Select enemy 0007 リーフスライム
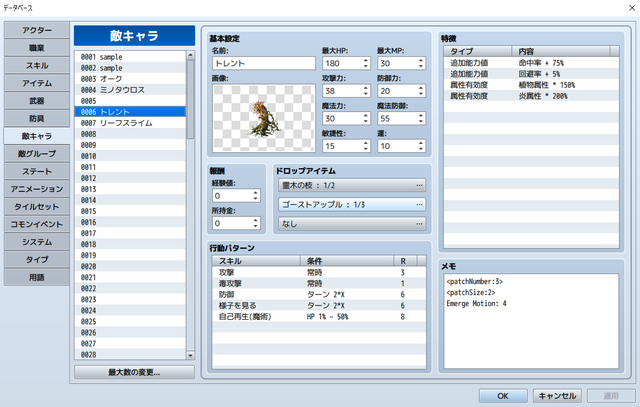This screenshot has width=640, height=407. click(x=130, y=123)
